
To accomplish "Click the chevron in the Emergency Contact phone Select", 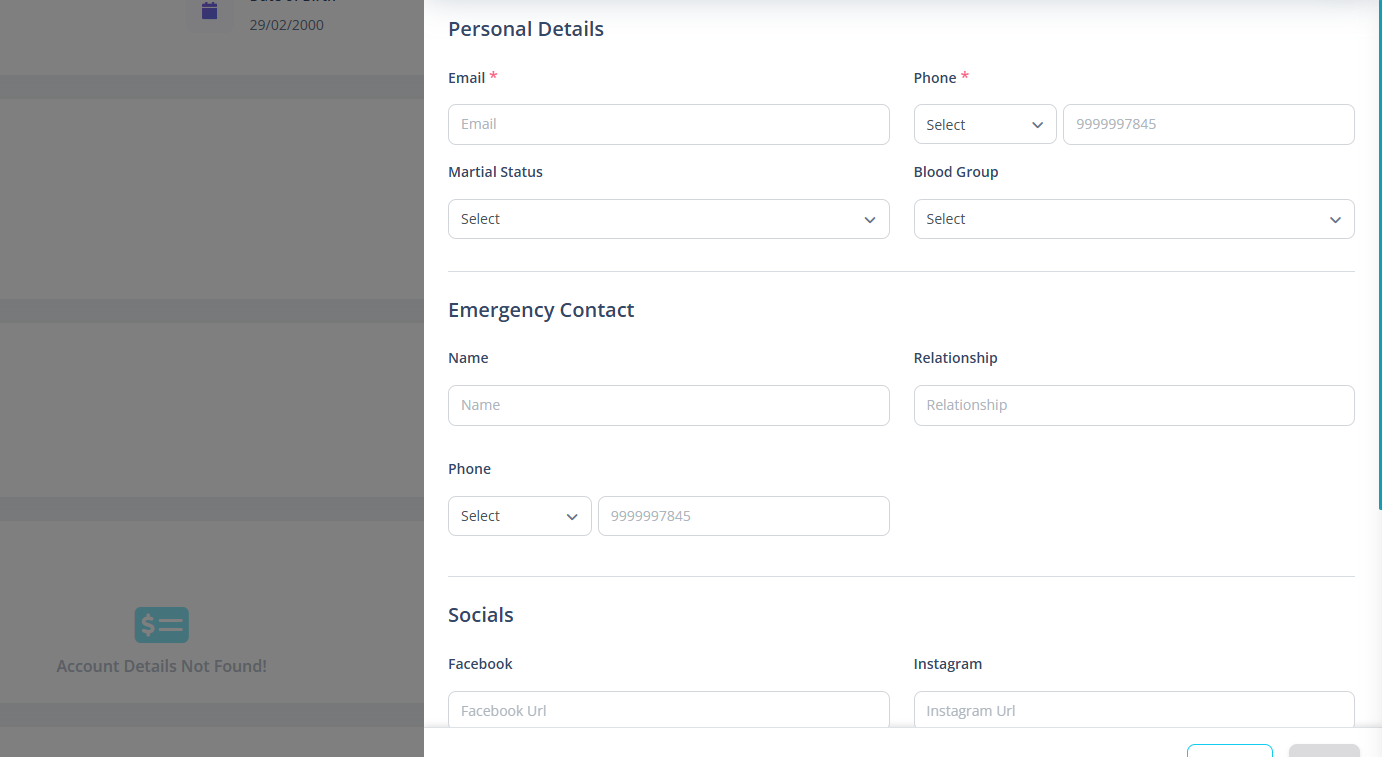I will click(572, 517).
